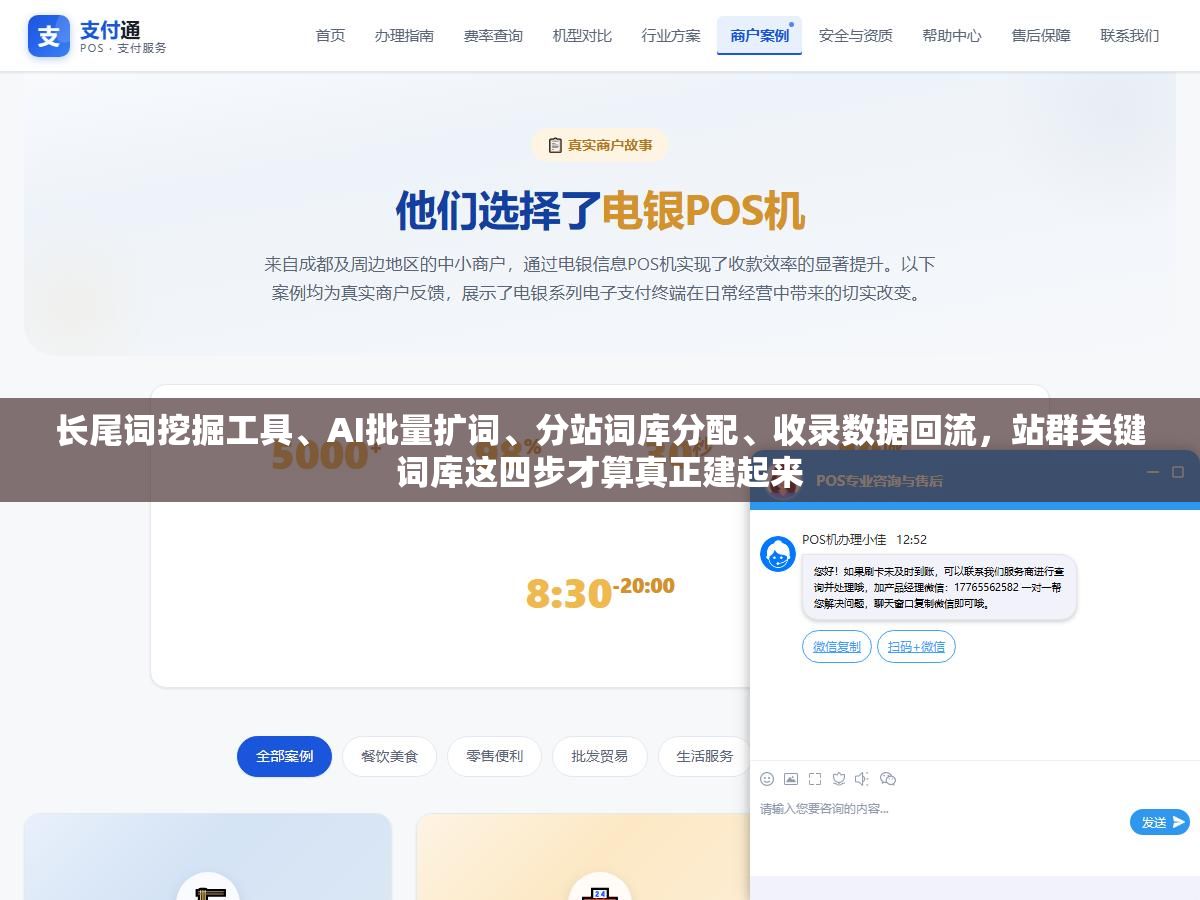
Task: Click the 支付通 logo icon
Action: click(x=49, y=36)
